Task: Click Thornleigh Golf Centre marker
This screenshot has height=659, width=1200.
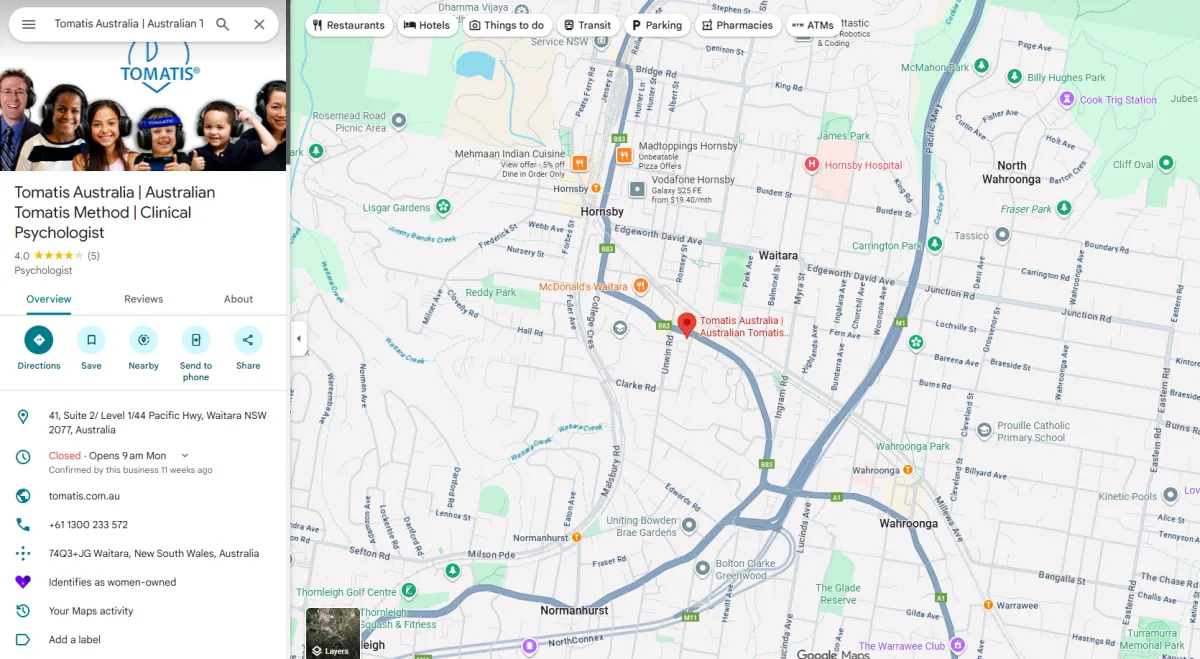Action: coord(408,591)
